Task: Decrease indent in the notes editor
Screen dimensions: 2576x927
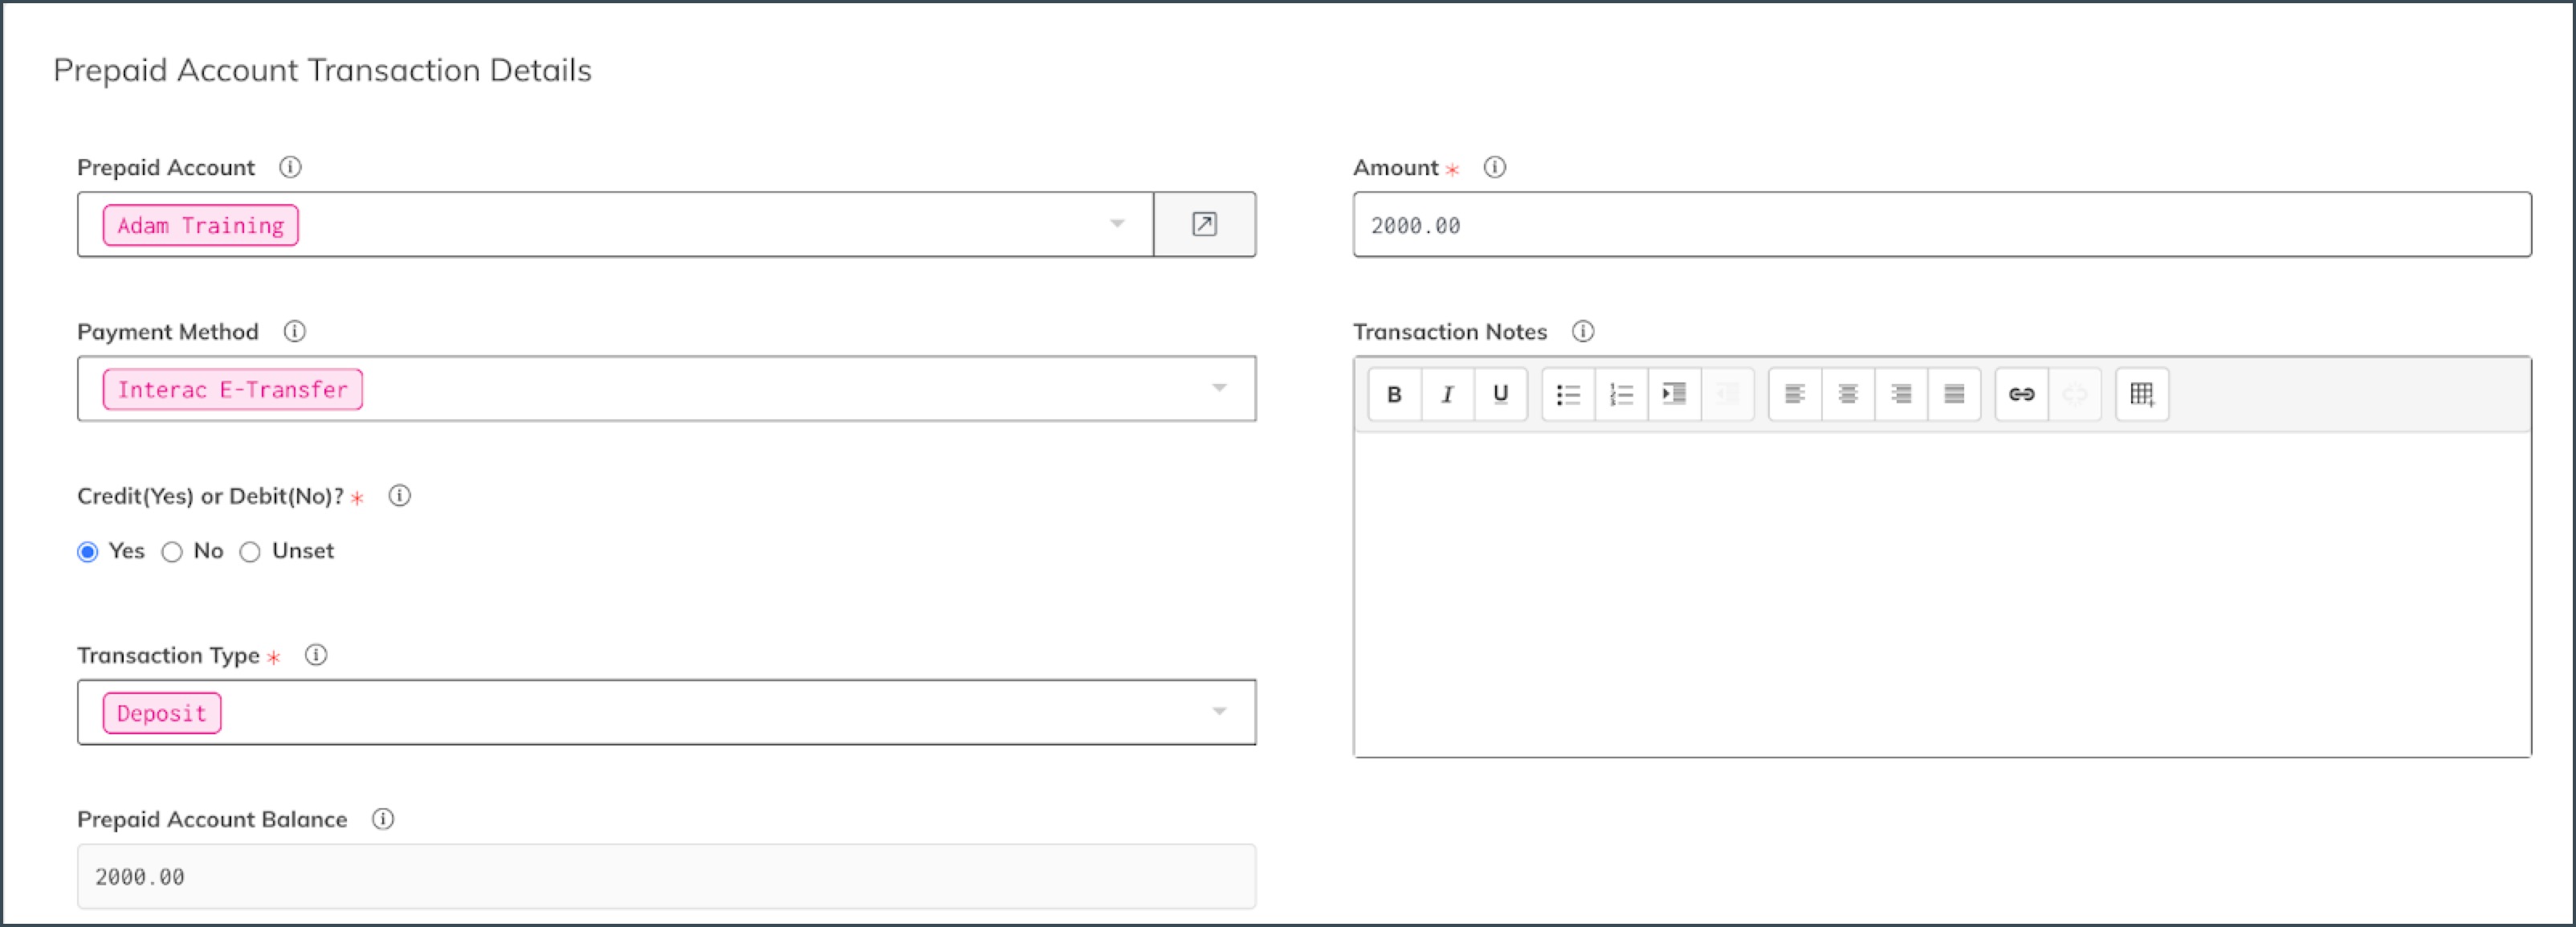Action: click(x=1727, y=394)
